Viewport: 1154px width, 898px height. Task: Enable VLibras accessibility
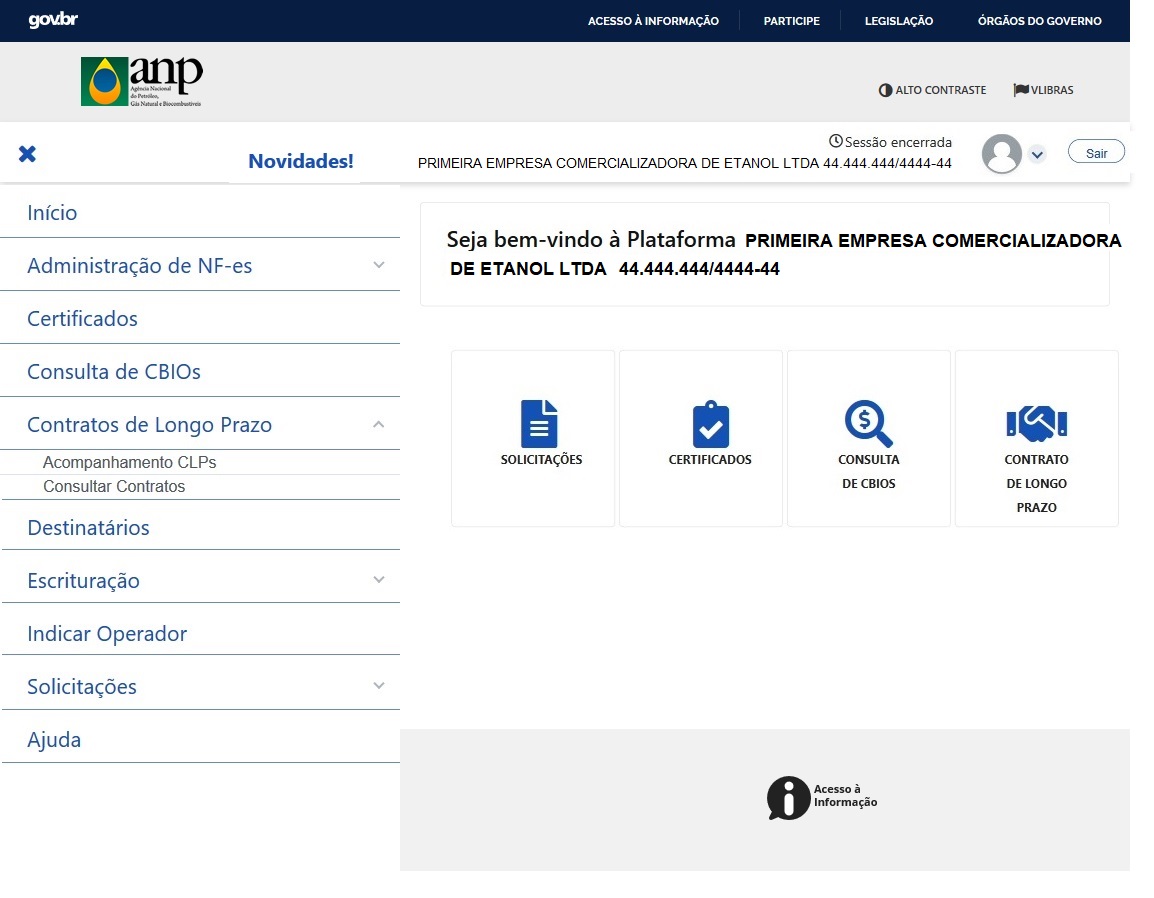1043,90
